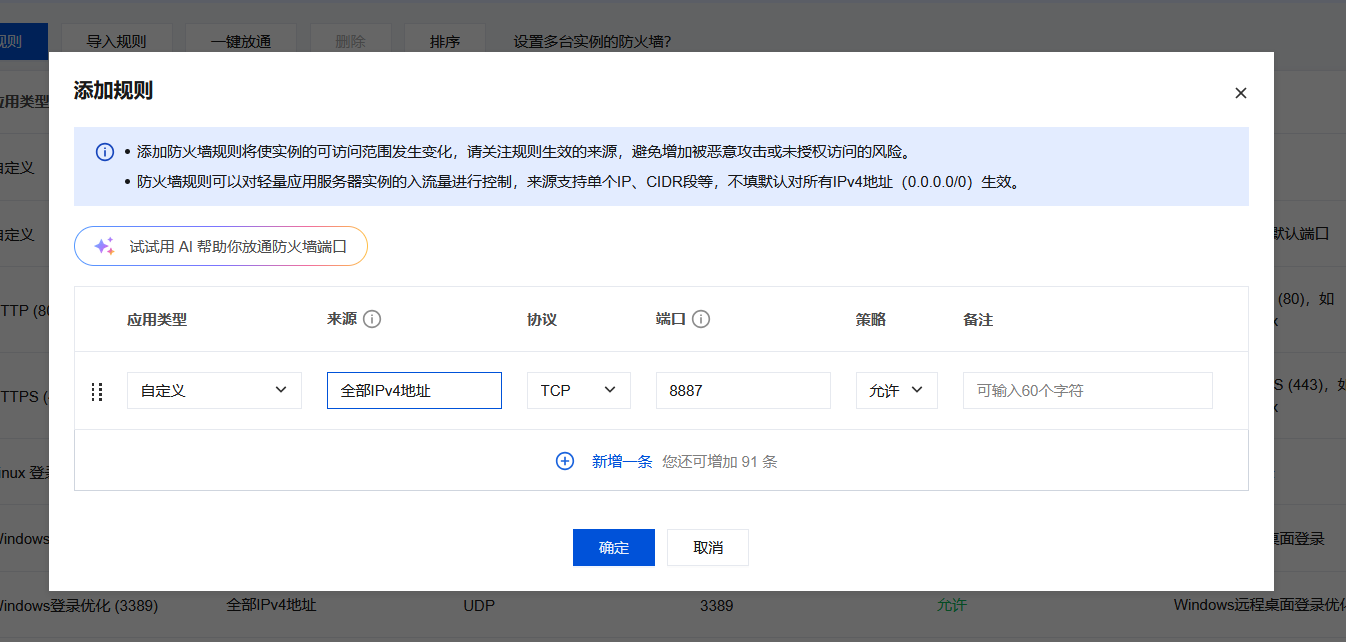The width and height of the screenshot is (1346, 642).
Task: Click the 备注 remark input field
Action: [x=1087, y=391]
